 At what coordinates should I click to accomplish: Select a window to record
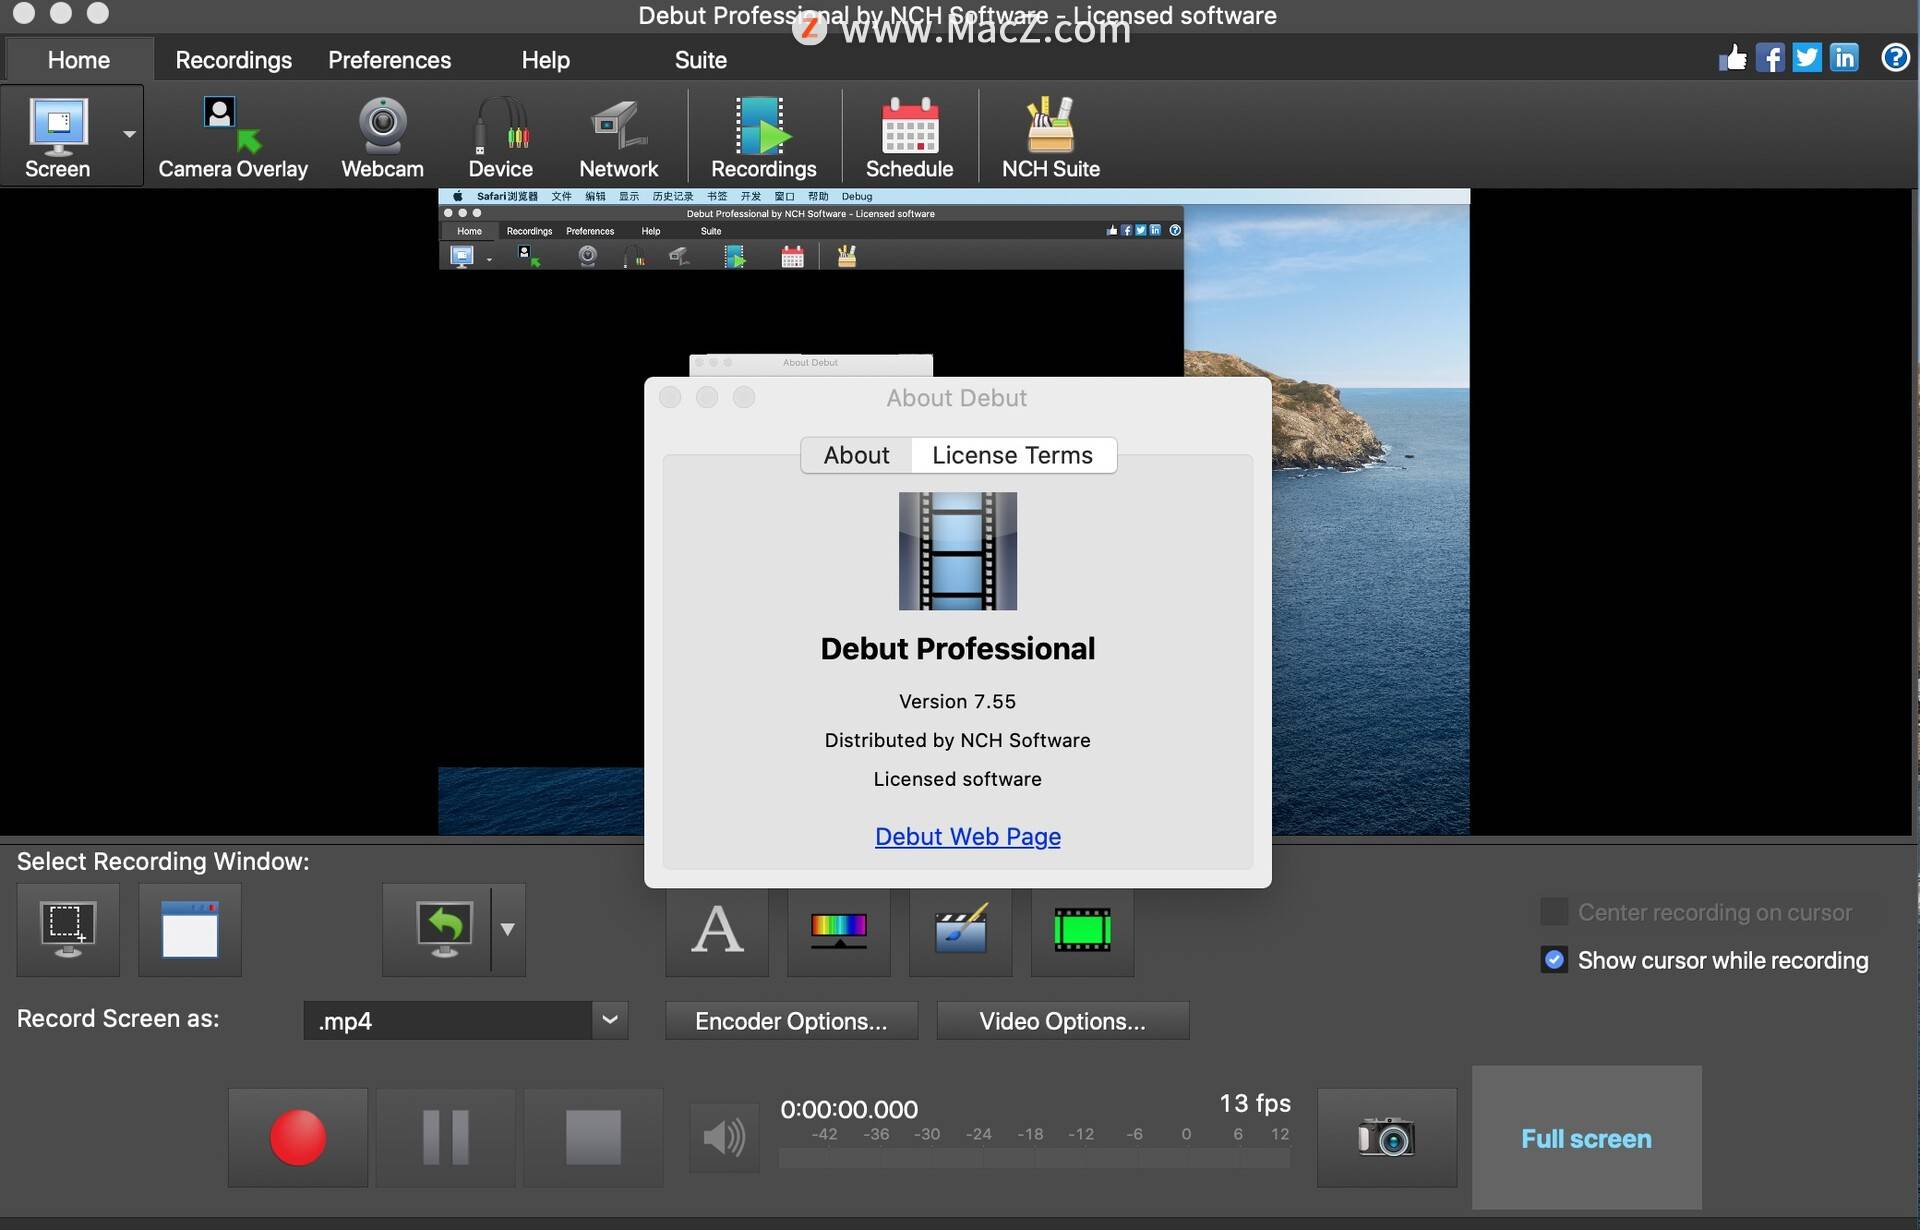click(x=190, y=930)
